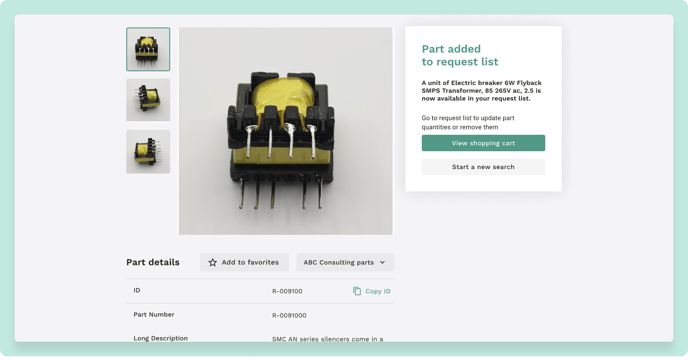Image resolution: width=688 pixels, height=360 pixels.
Task: Select the third transformer thumbnail image
Action: click(148, 151)
